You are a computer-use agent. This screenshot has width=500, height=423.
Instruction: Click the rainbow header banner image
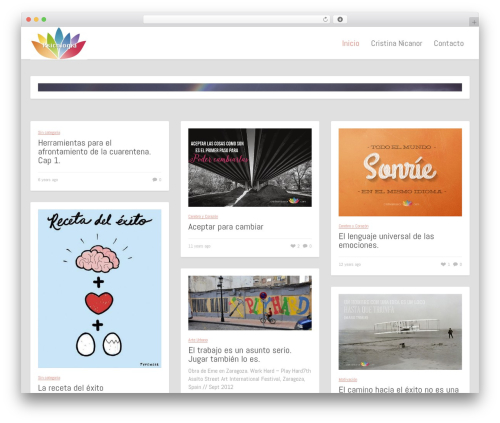(x=250, y=87)
